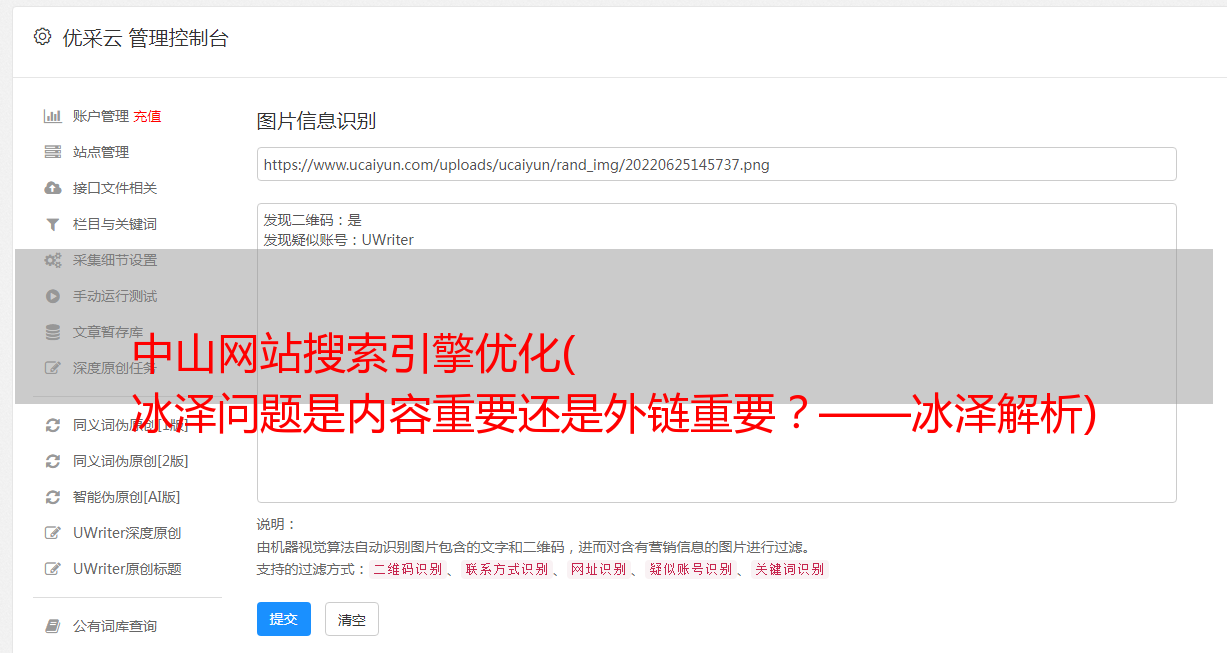Click the image URL input field

tap(716, 164)
